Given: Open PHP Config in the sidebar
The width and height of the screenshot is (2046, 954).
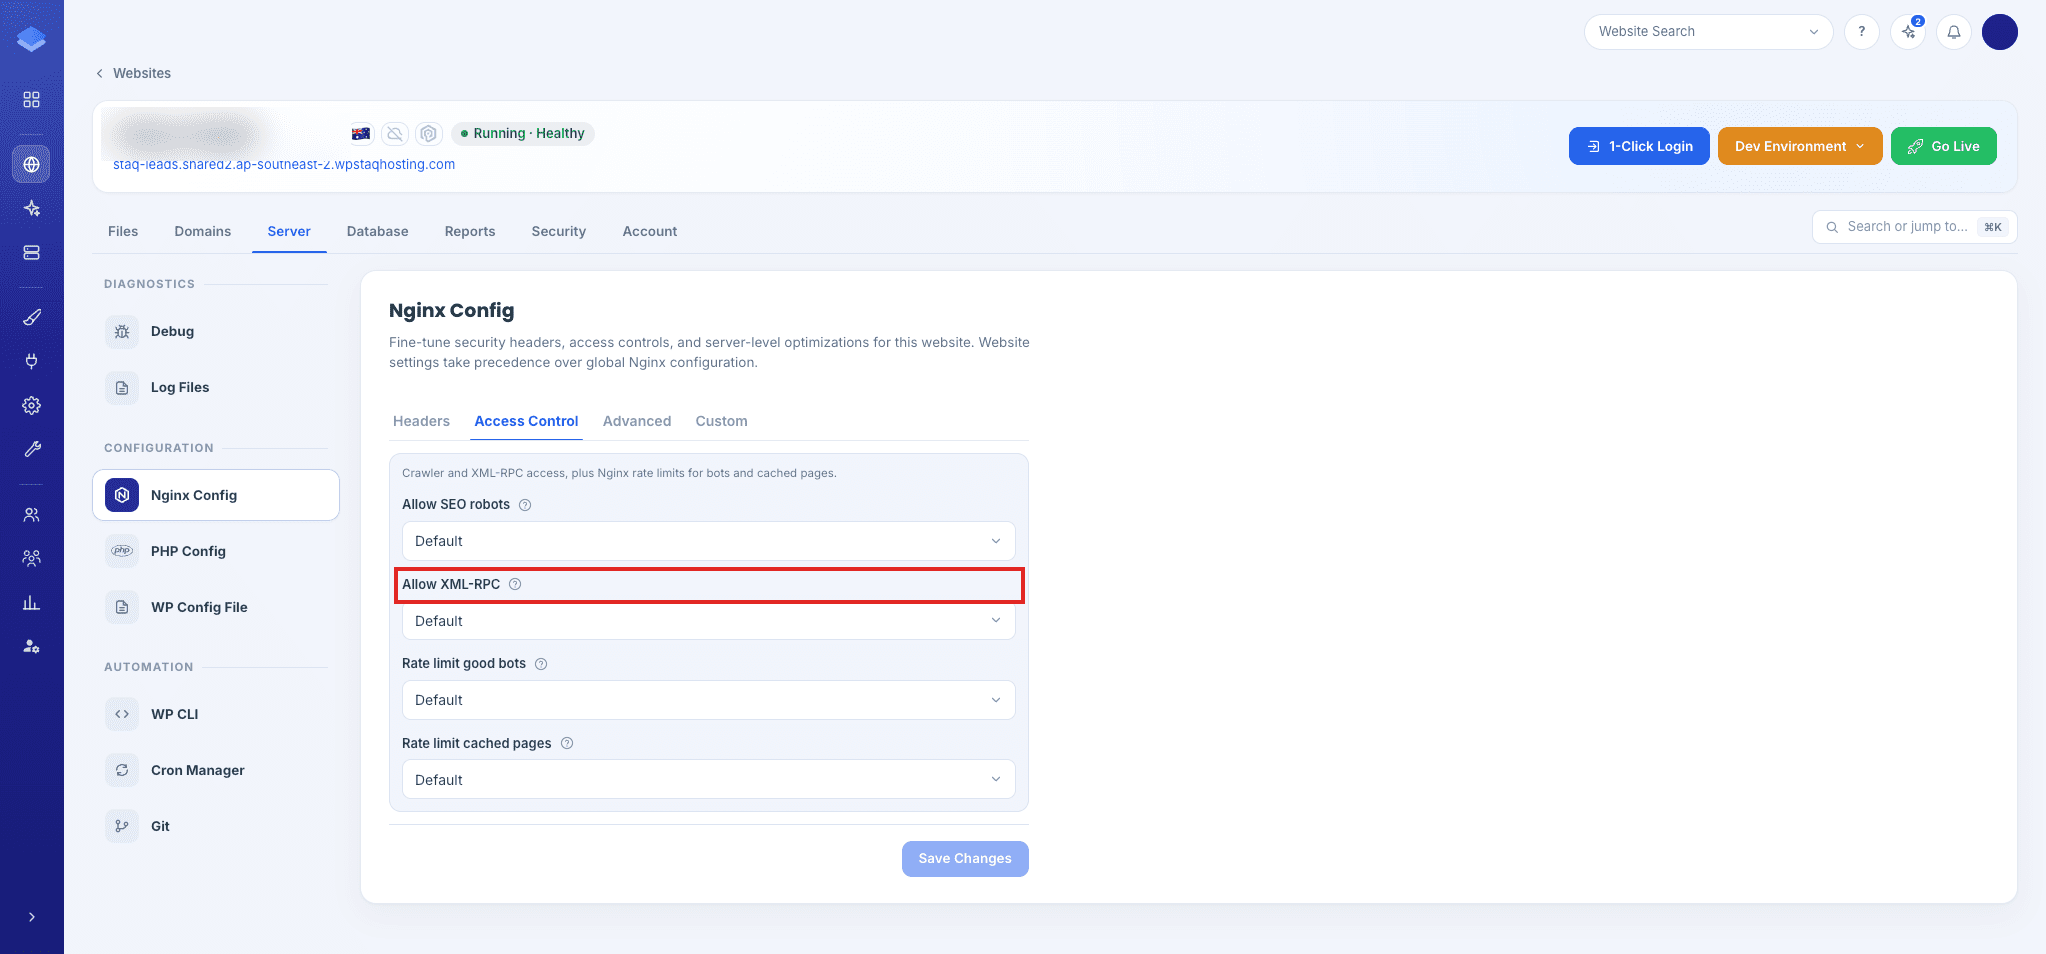Looking at the screenshot, I should (215, 551).
